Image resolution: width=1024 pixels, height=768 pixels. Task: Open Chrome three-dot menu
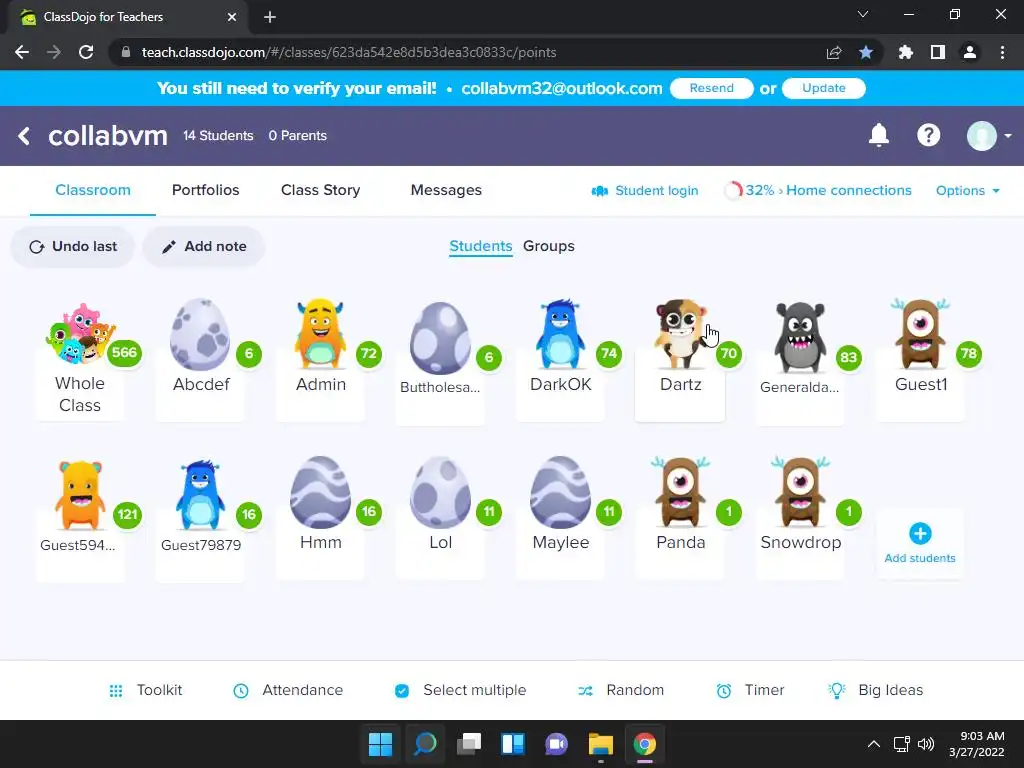tap(1002, 52)
